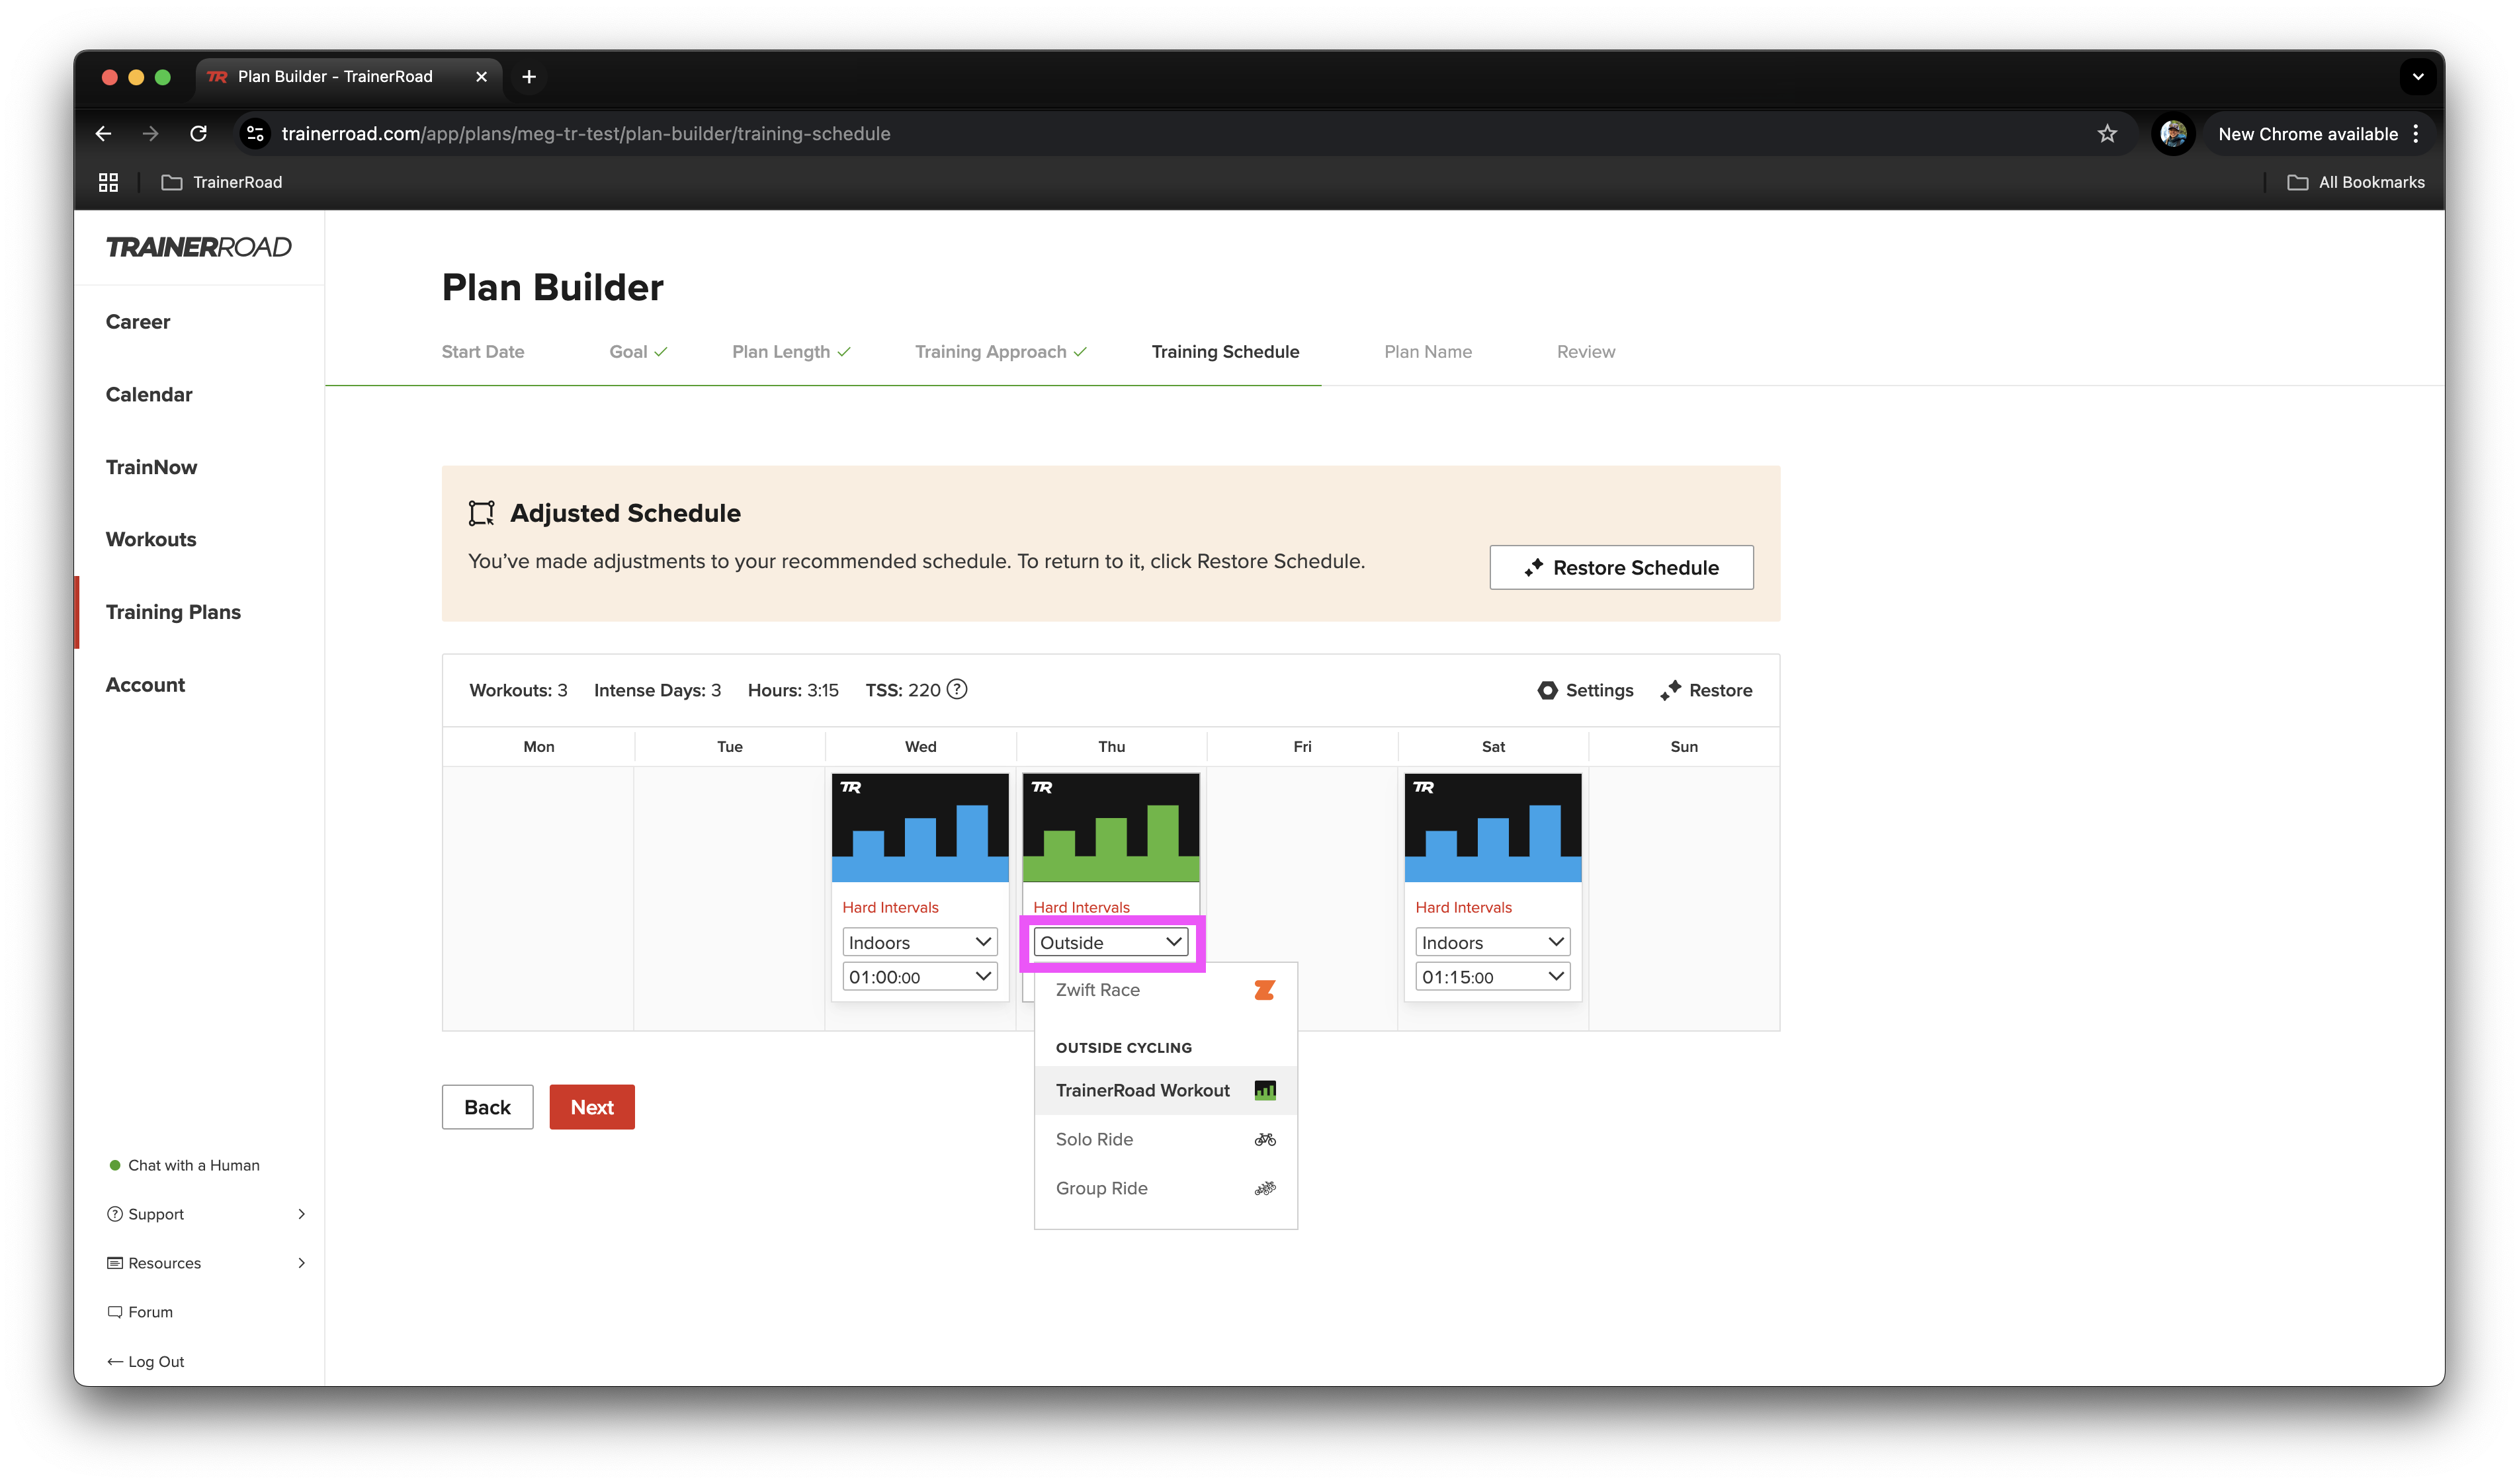Screen dimensions: 2519x1484
Task: Reload the page
Action: tap(198, 134)
